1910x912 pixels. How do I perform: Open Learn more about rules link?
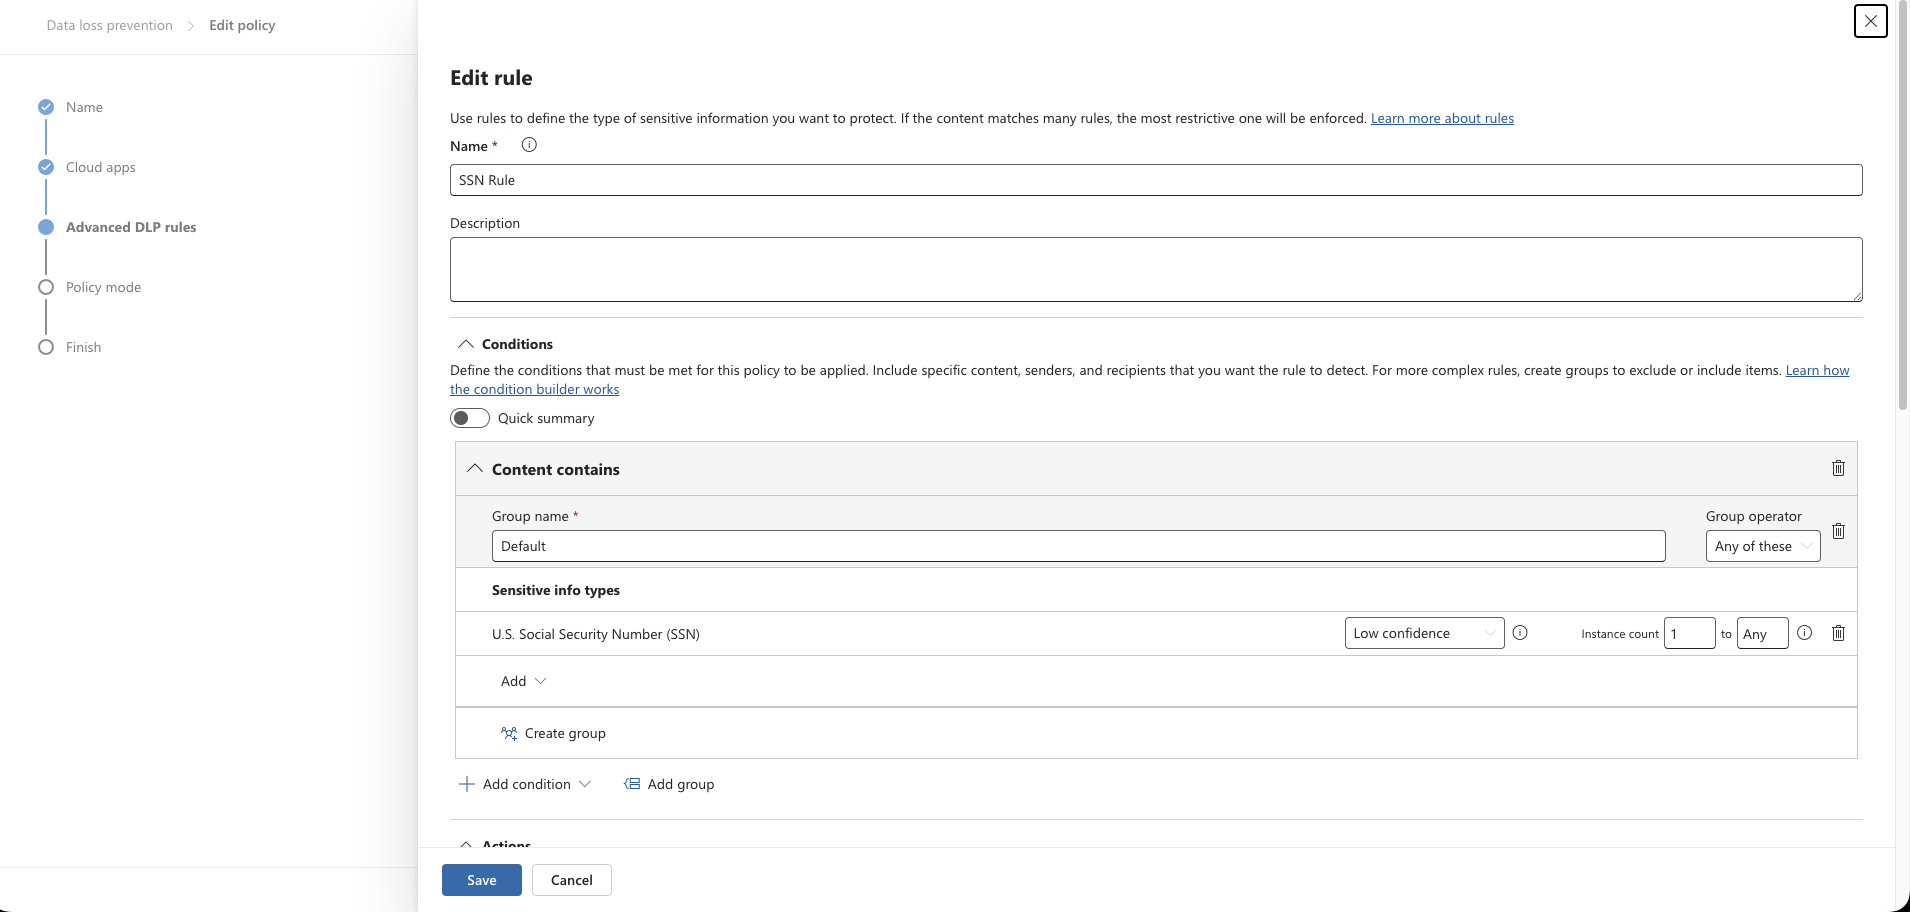click(x=1442, y=118)
